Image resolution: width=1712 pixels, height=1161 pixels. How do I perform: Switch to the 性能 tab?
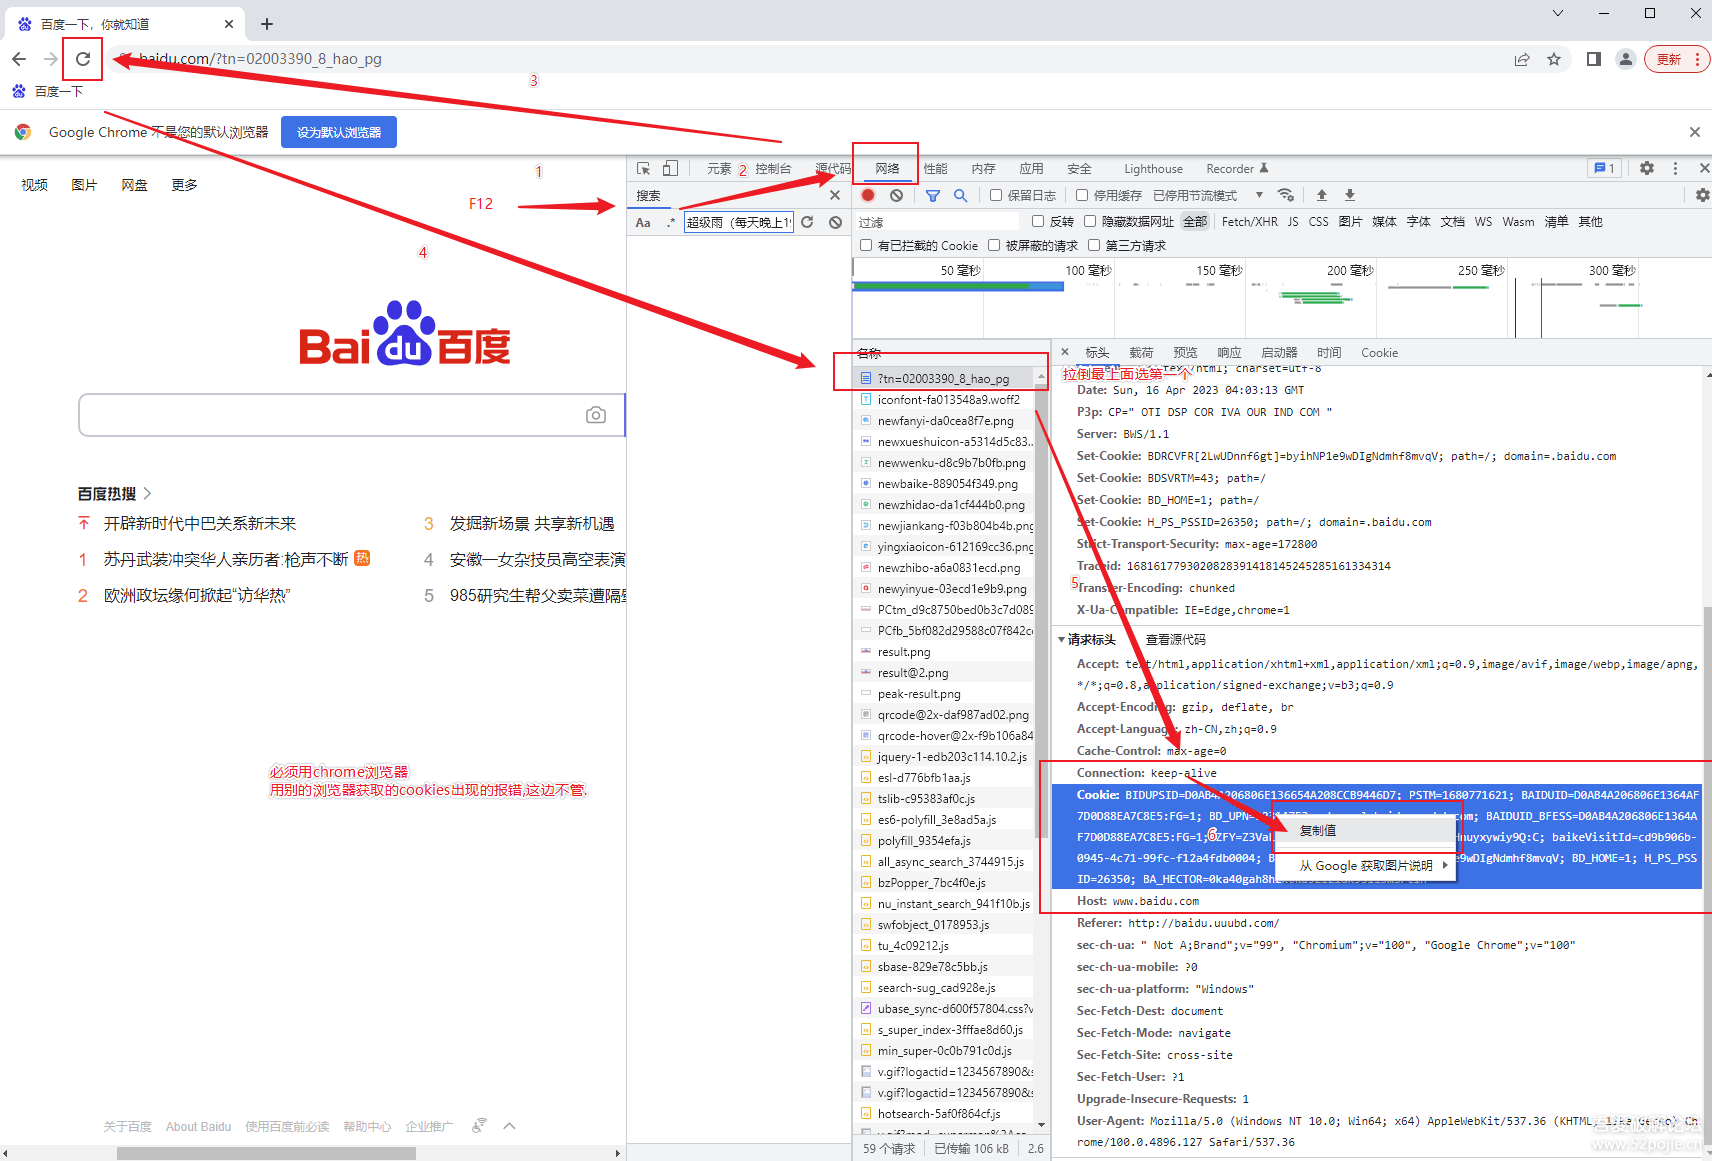(935, 169)
